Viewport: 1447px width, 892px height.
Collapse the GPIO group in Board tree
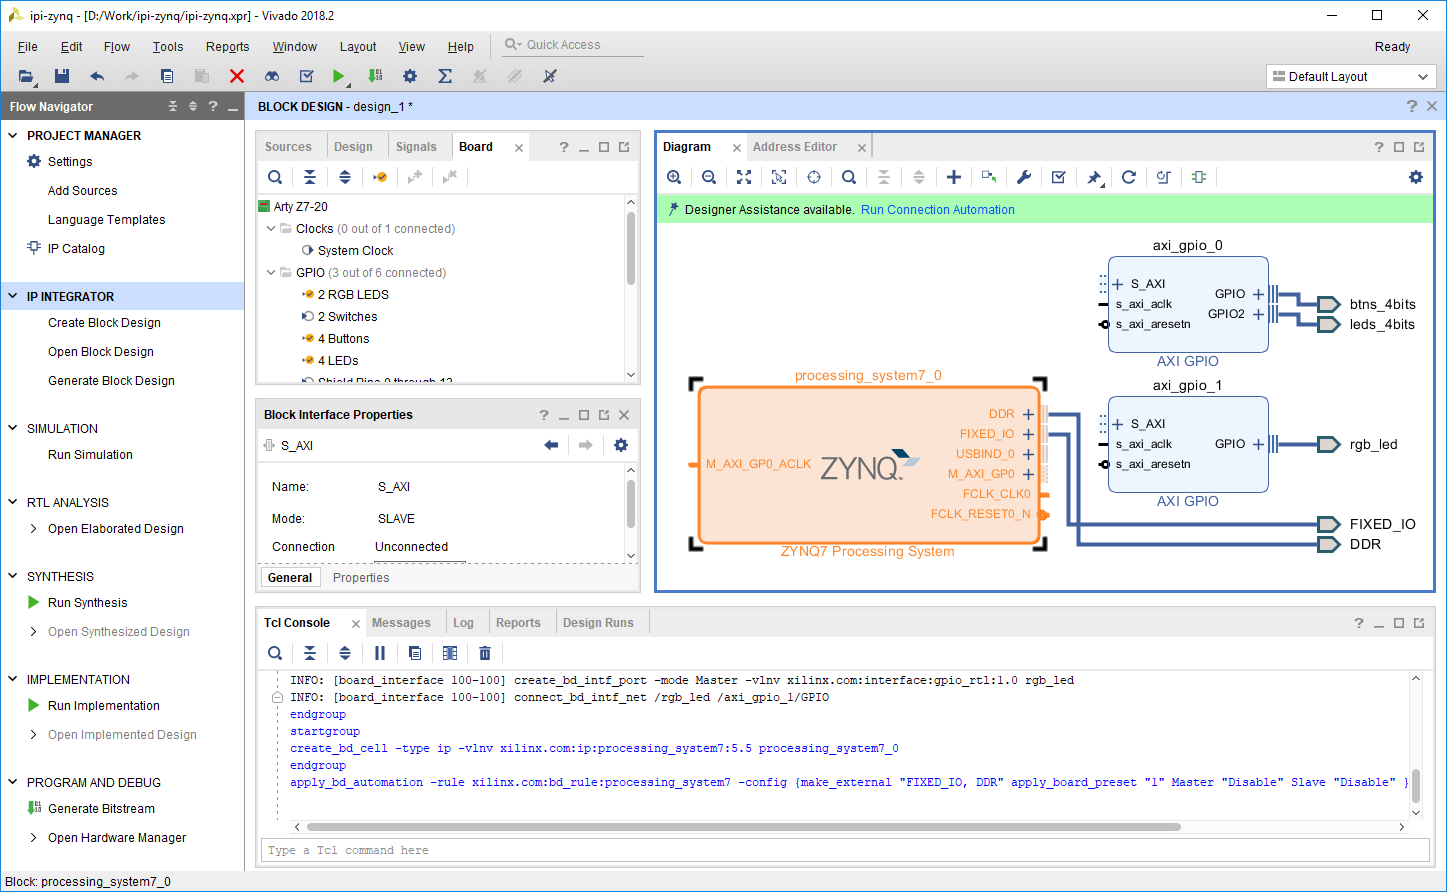pyautogui.click(x=271, y=273)
